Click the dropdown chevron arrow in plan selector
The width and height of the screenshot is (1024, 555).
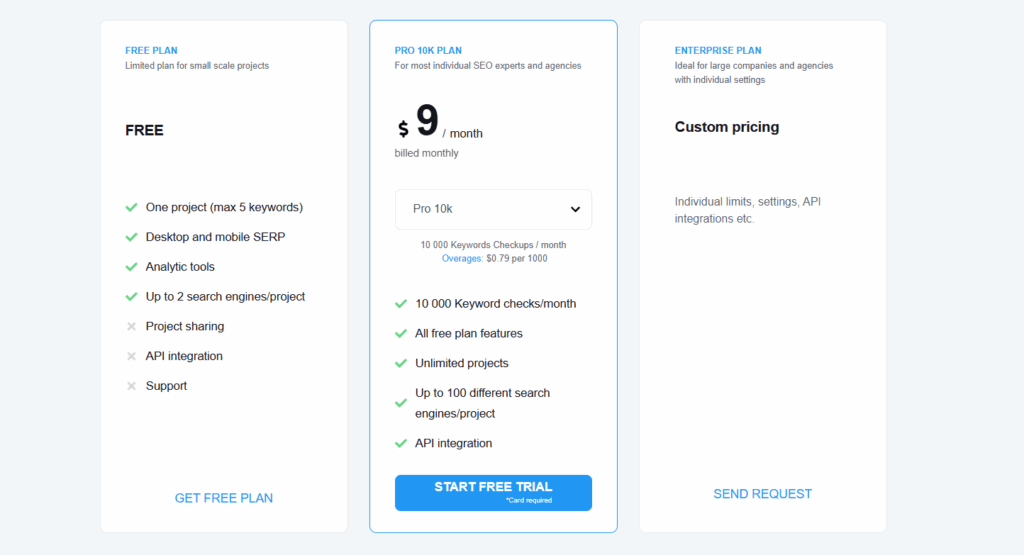point(575,210)
